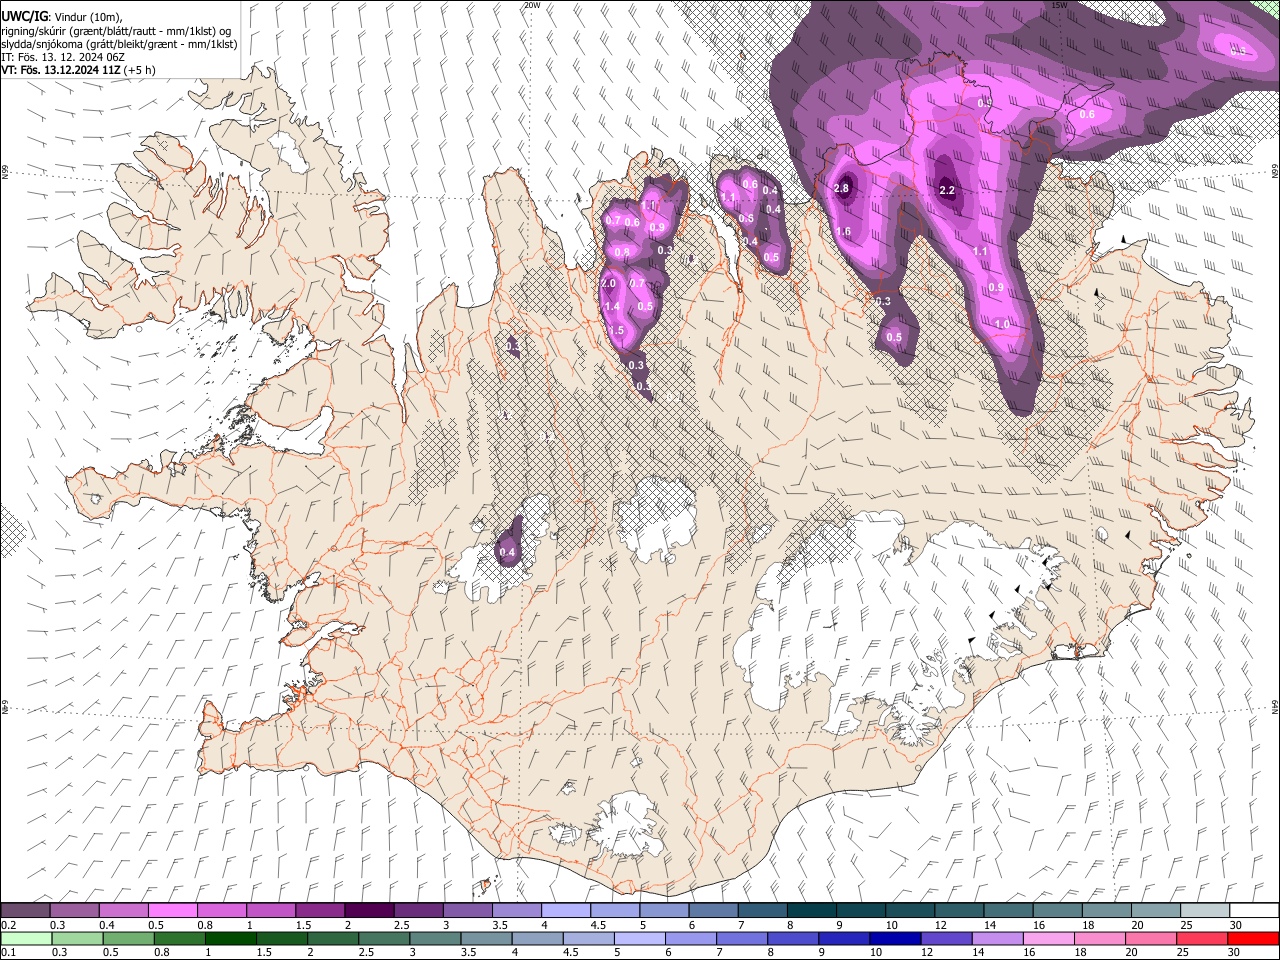The width and height of the screenshot is (1280, 960).
Task: Click the pale green rain swatch between 0.1 and 0.3
Action: click(x=26, y=938)
